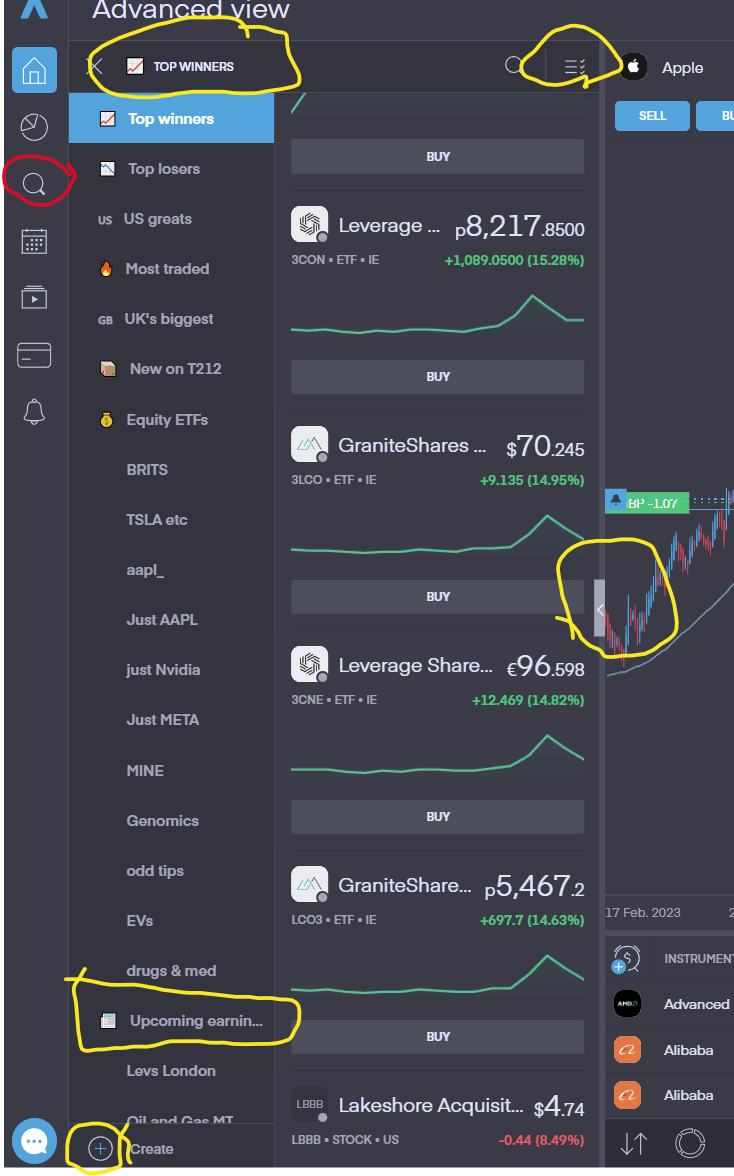The image size is (734, 1176).
Task: Open the Home icon in sidebar
Action: pyautogui.click(x=34, y=71)
